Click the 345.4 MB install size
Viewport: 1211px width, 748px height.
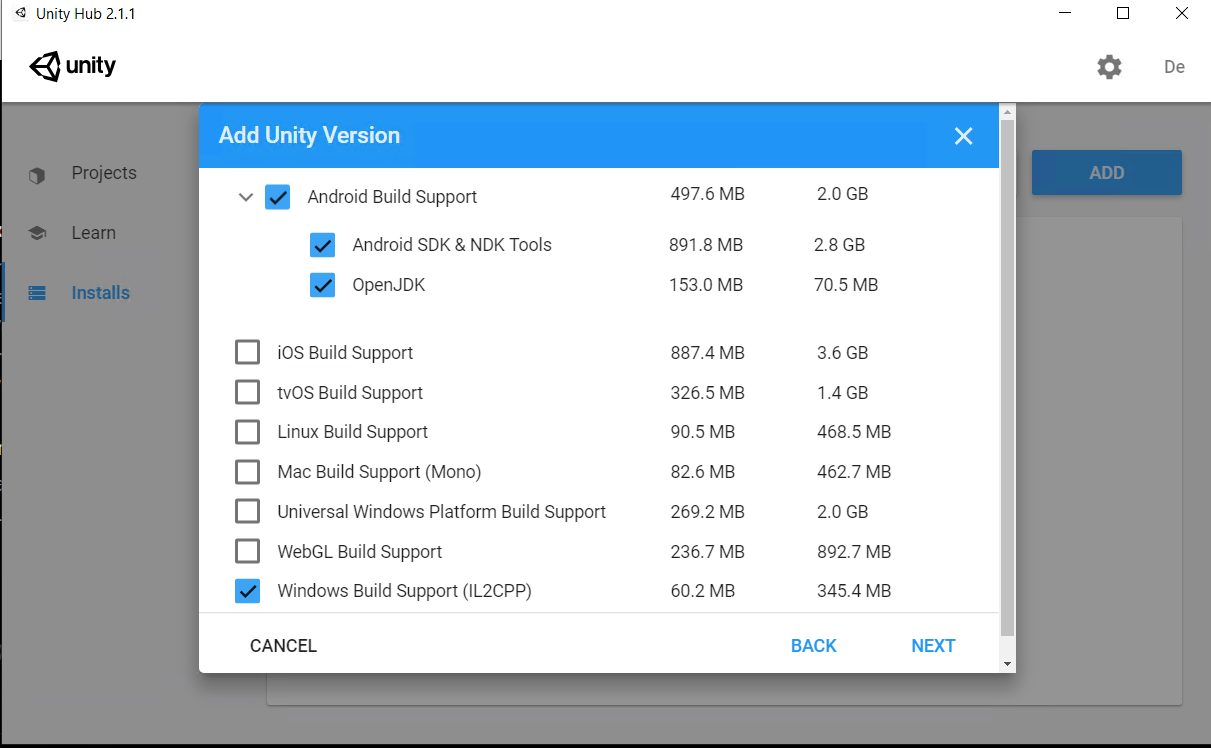pos(854,591)
